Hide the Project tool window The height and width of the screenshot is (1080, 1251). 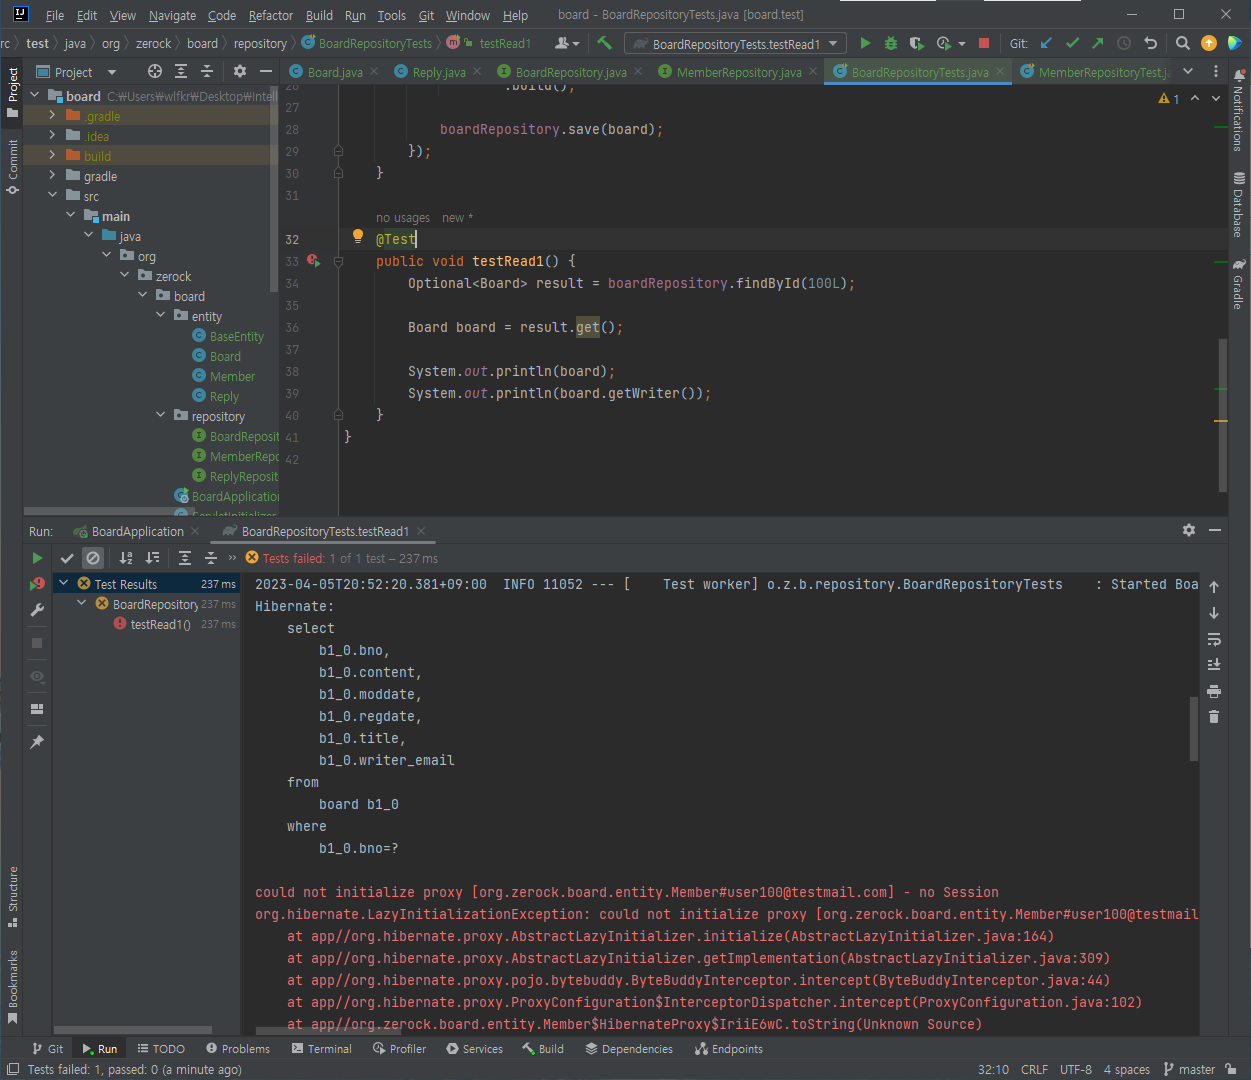point(265,71)
